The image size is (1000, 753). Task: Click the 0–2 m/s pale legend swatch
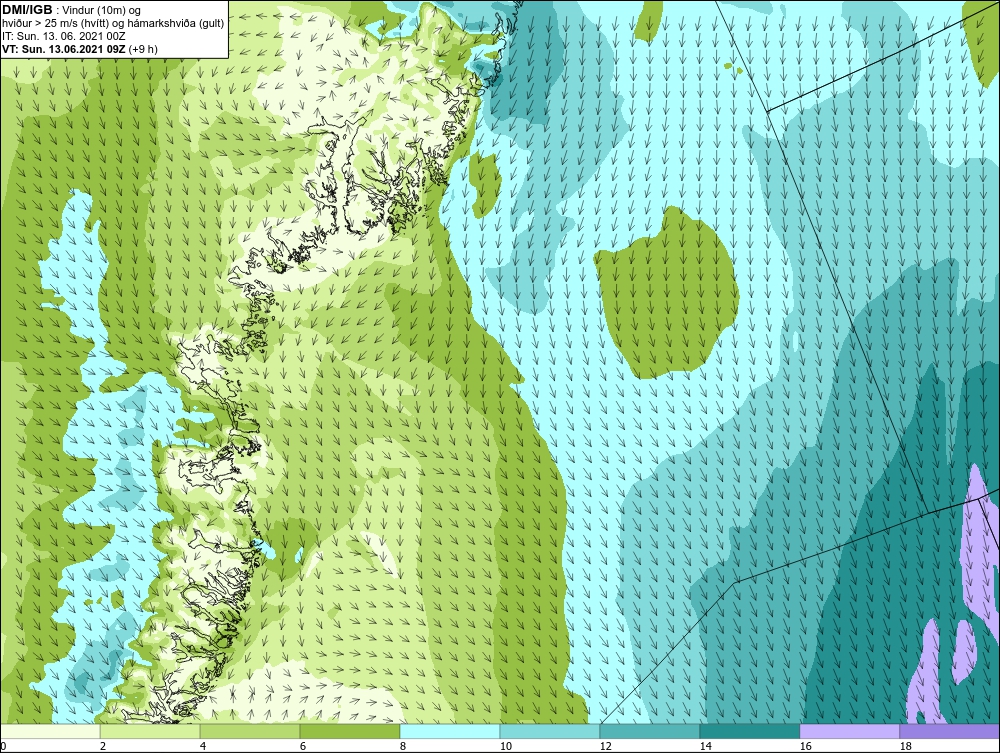click(x=50, y=731)
